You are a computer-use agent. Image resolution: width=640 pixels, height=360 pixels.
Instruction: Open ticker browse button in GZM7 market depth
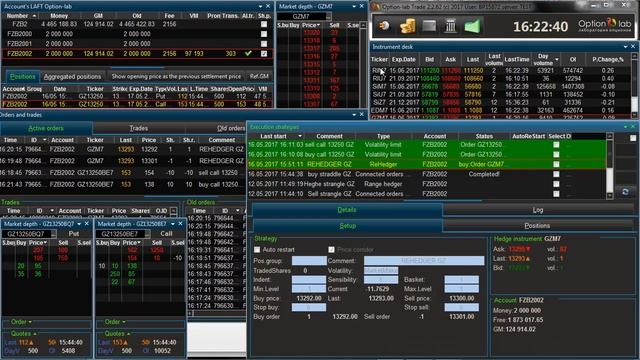(329, 16)
